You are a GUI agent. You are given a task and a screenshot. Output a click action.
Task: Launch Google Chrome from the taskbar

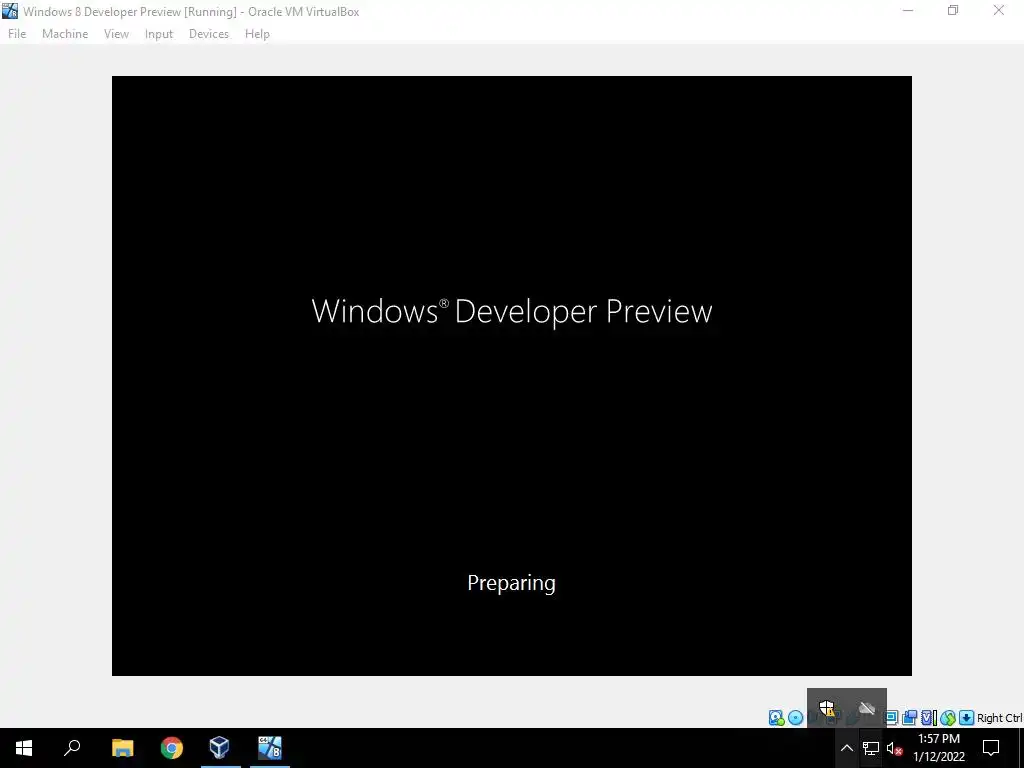[172, 748]
